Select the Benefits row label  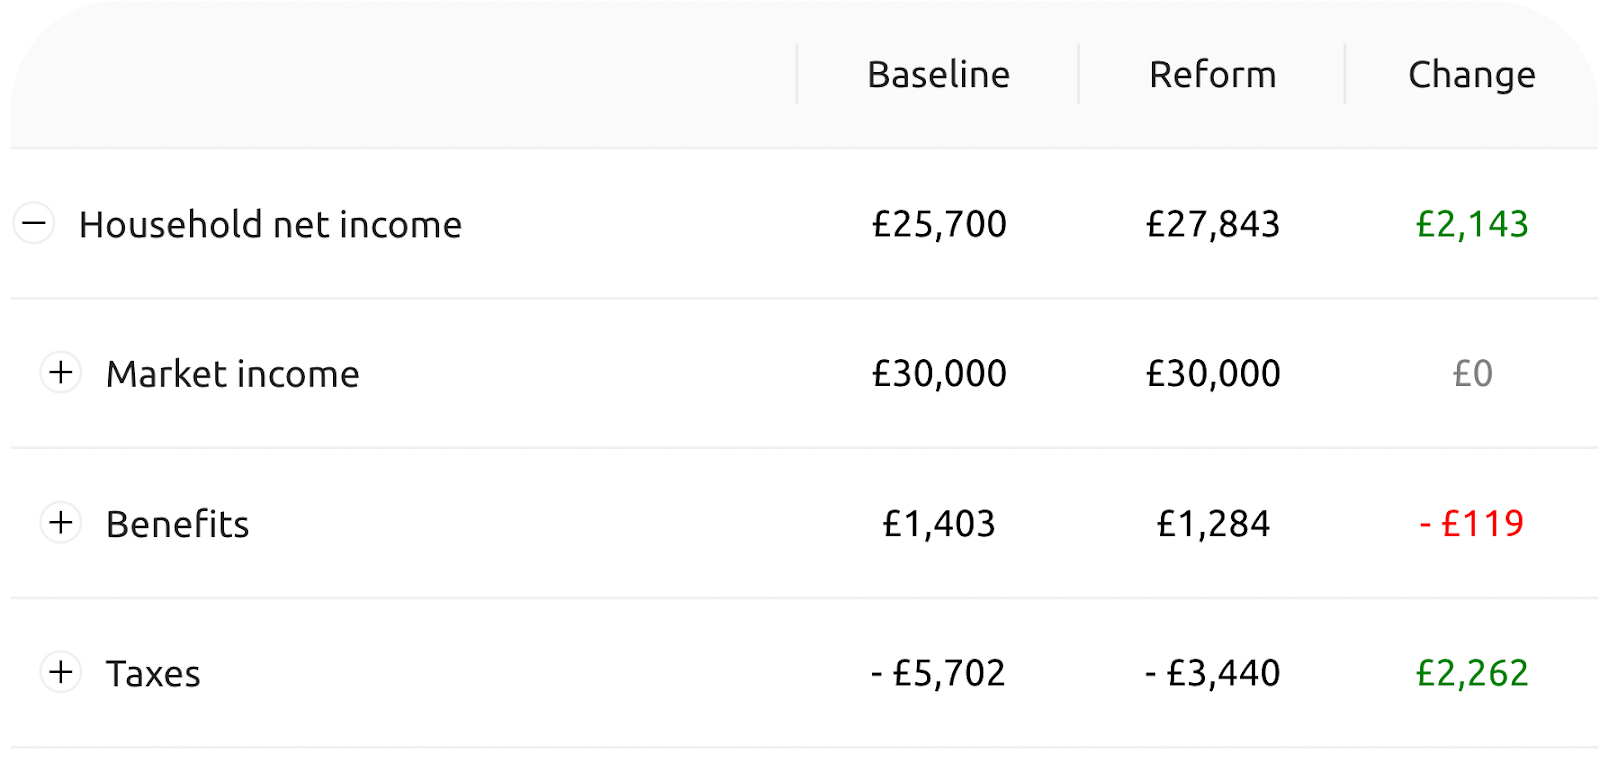[177, 524]
